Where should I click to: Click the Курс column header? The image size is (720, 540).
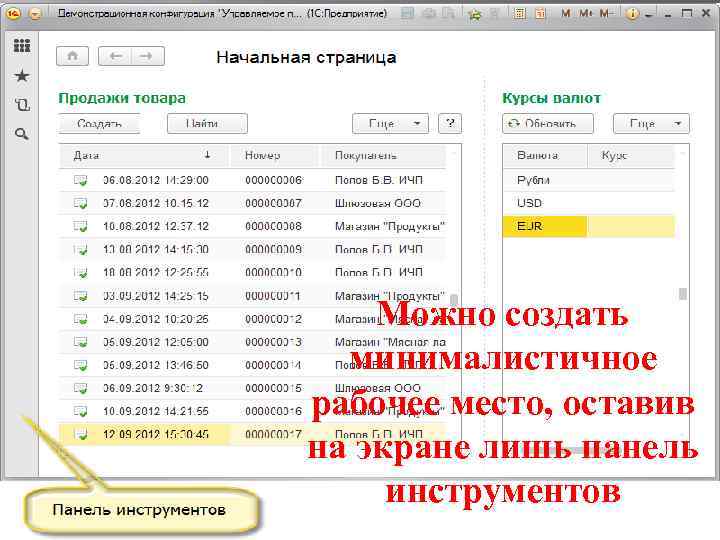point(631,155)
